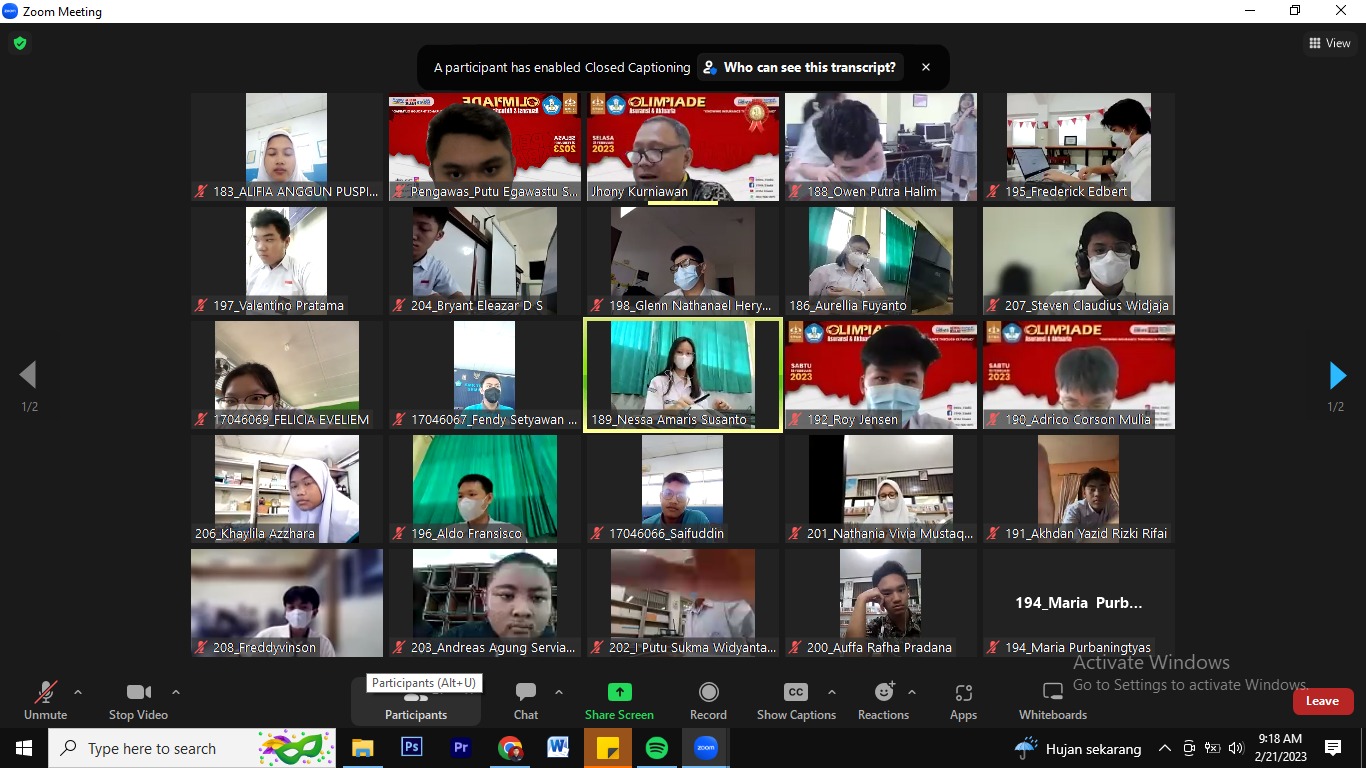This screenshot has width=1366, height=768.
Task: Unmute the microphone in Zoom toolbar
Action: point(45,700)
